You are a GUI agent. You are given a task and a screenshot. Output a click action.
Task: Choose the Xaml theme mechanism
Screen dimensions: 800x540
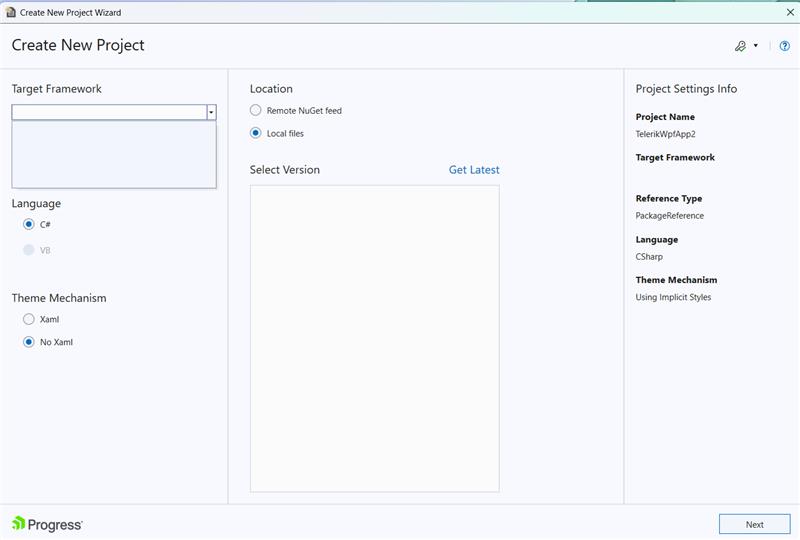(29, 319)
